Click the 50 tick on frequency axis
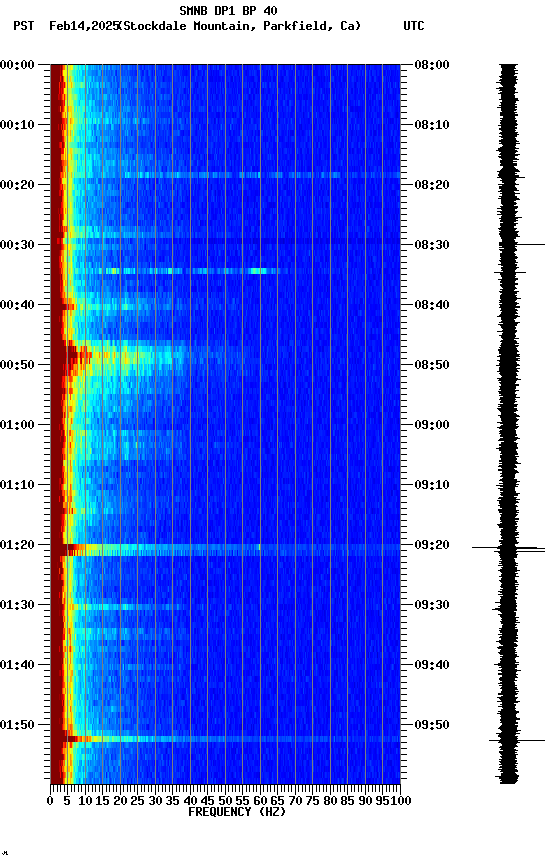Viewport: 552px width, 864px height. click(225, 801)
